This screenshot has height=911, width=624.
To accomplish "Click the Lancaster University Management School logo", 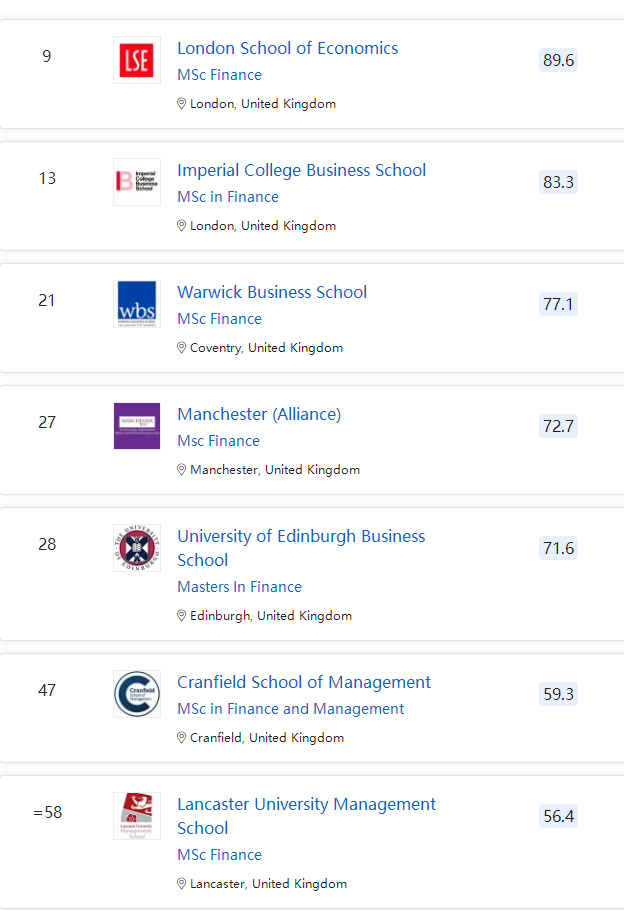I will [136, 816].
